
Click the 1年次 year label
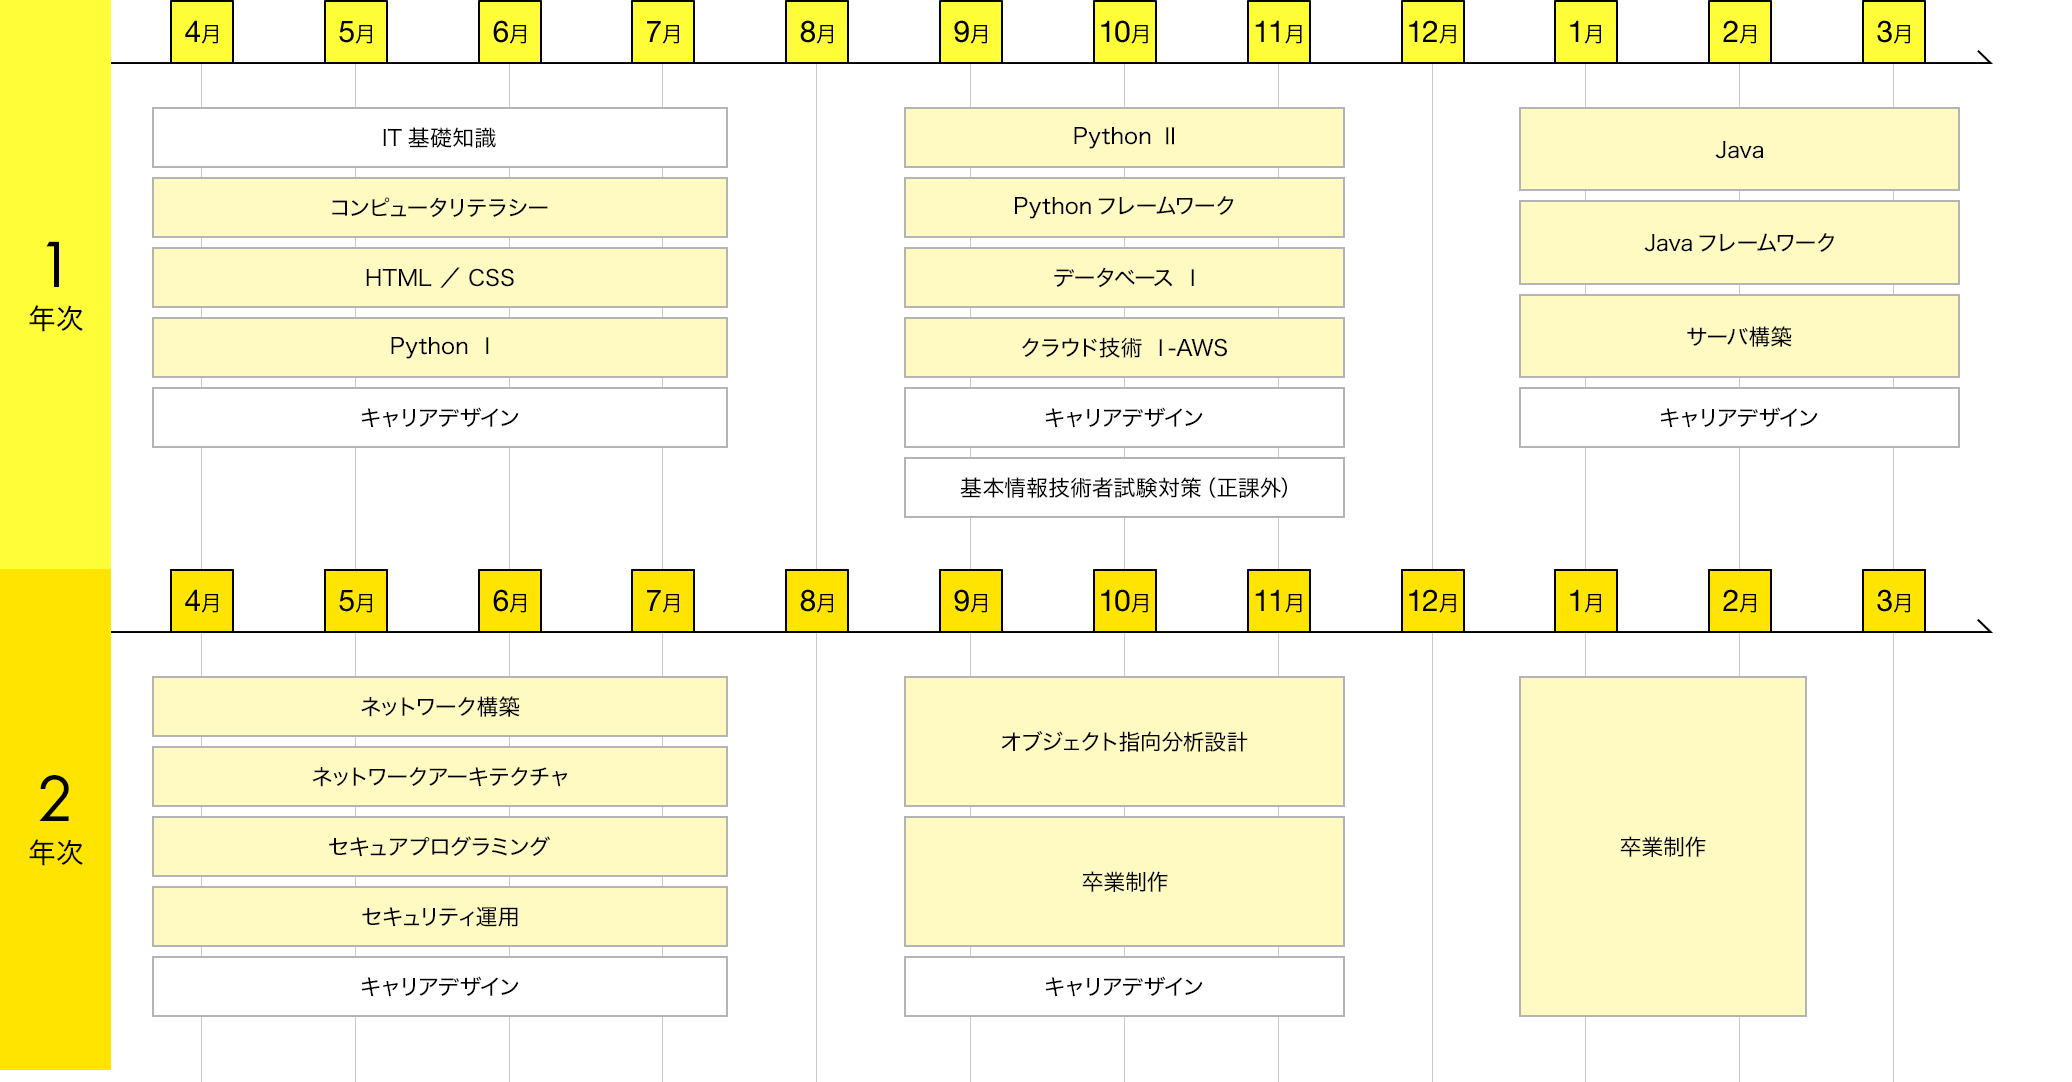point(55,285)
